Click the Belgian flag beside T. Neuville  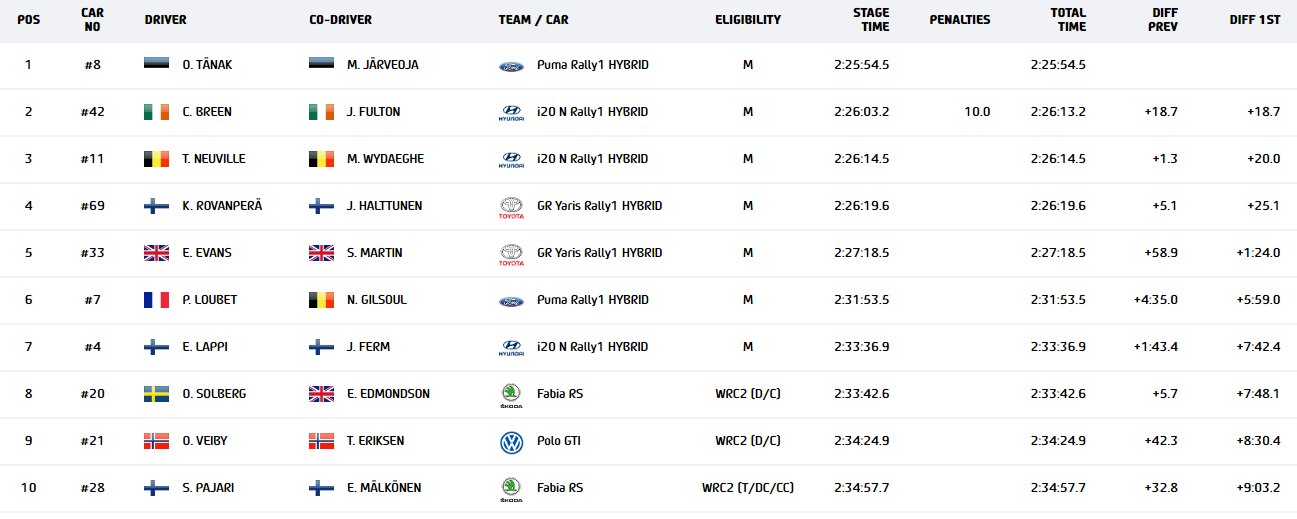157,159
